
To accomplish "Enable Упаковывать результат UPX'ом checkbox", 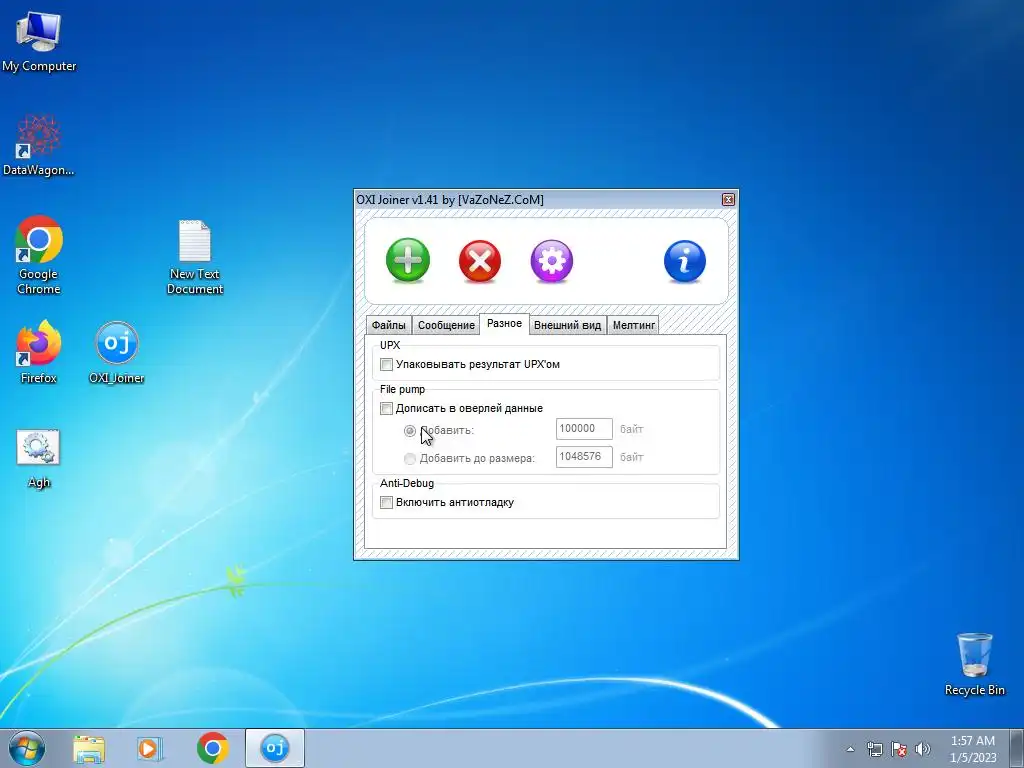I will point(387,364).
